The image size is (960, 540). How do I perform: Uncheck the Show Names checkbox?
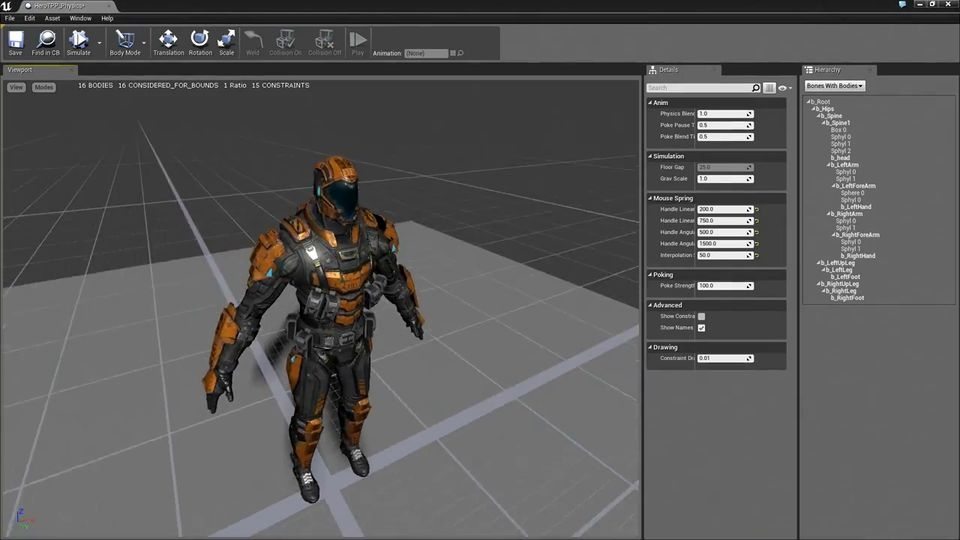(x=701, y=328)
